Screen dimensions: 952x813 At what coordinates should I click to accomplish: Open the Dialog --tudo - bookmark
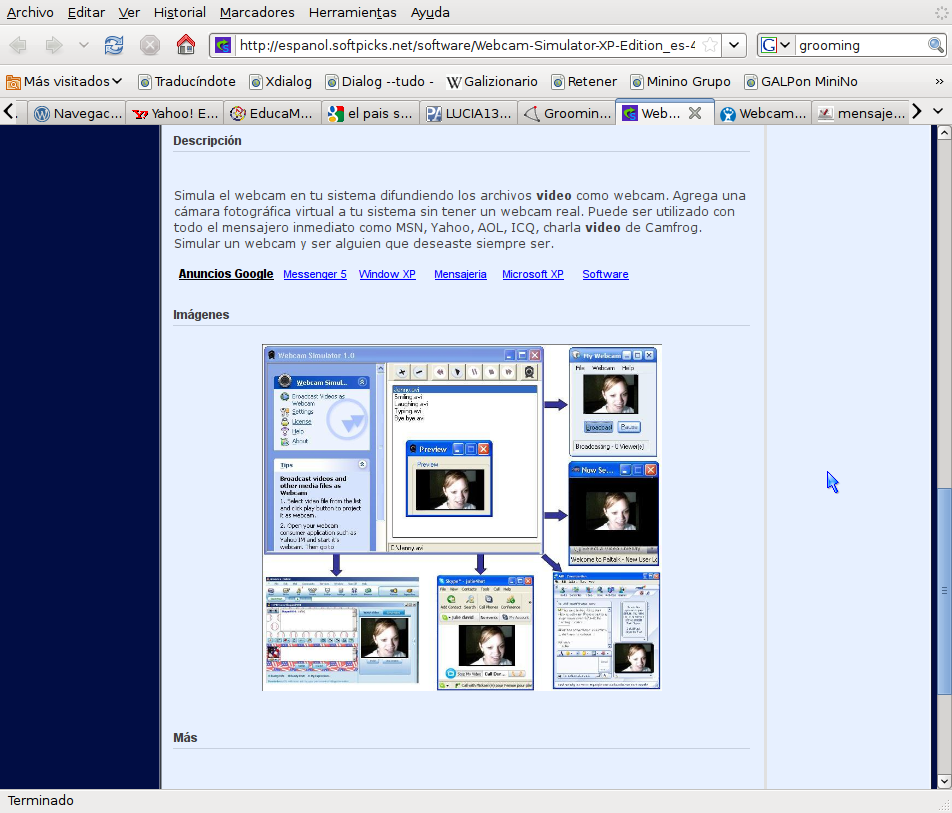[x=380, y=81]
